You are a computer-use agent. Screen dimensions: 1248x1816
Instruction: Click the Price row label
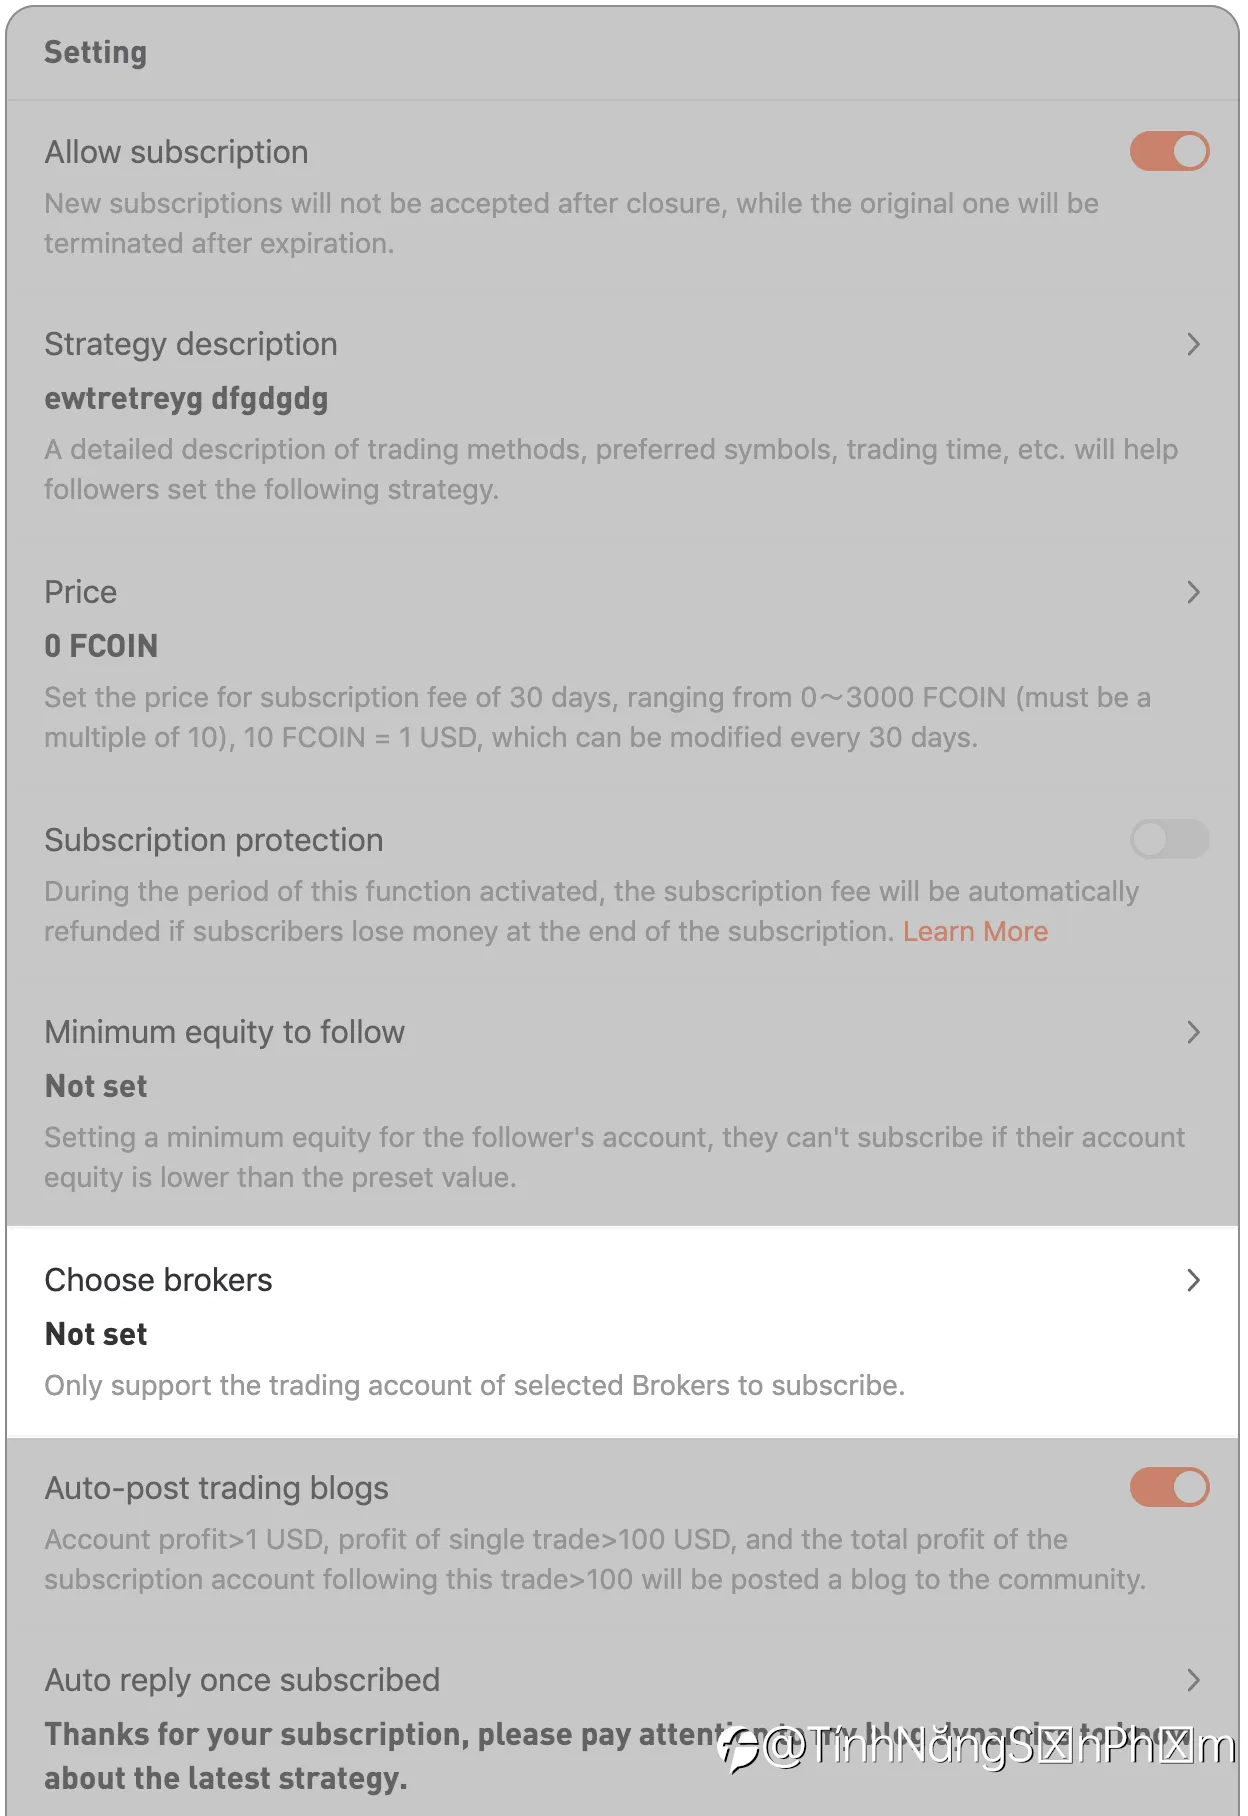(x=81, y=592)
